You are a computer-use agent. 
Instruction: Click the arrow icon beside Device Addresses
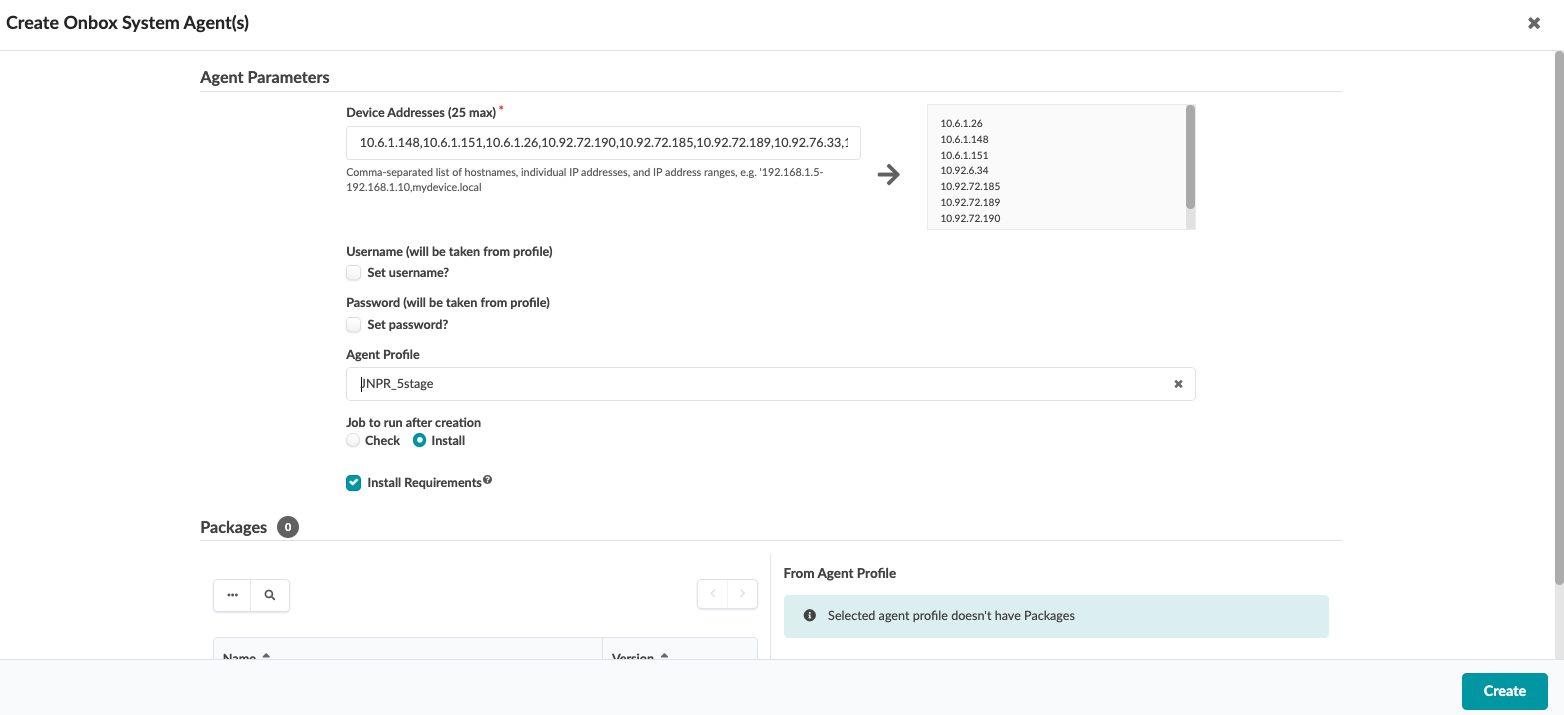coord(888,175)
